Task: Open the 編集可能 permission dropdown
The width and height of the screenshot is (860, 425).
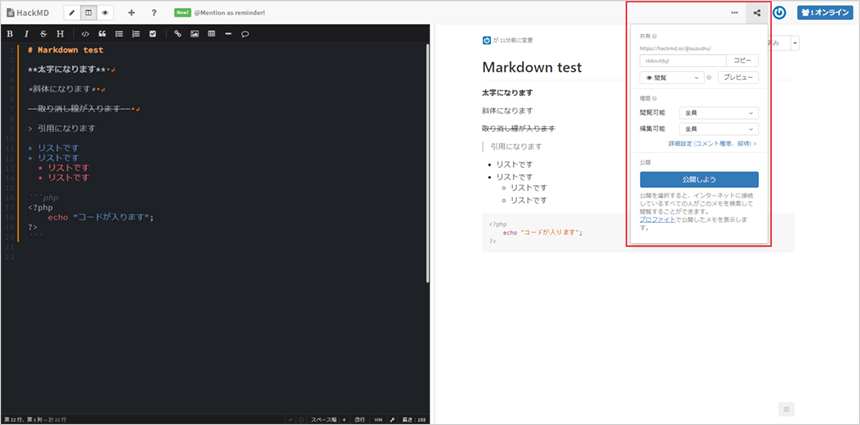Action: coord(719,129)
